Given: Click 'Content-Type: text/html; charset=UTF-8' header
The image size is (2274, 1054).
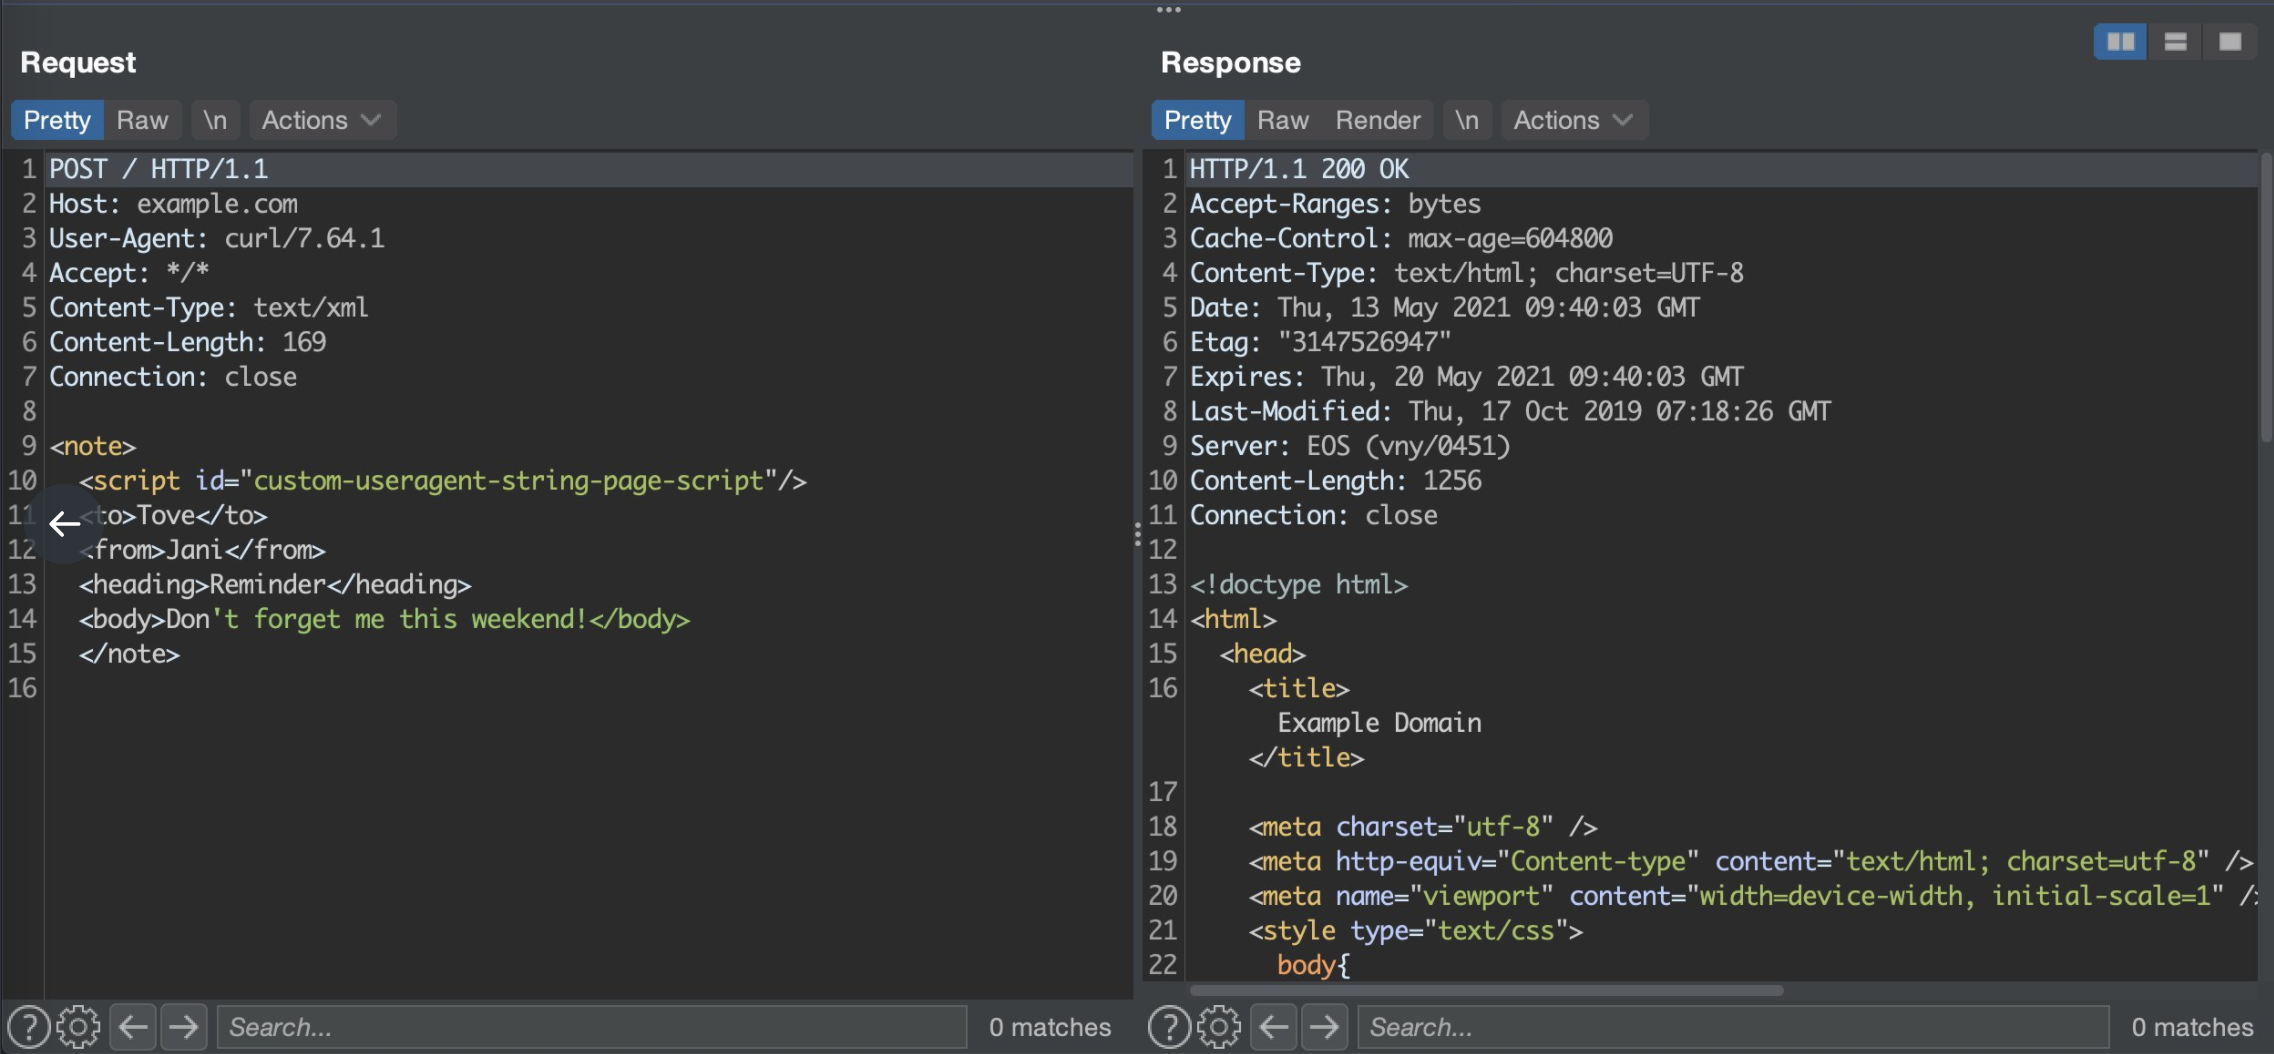Looking at the screenshot, I should tap(1467, 273).
